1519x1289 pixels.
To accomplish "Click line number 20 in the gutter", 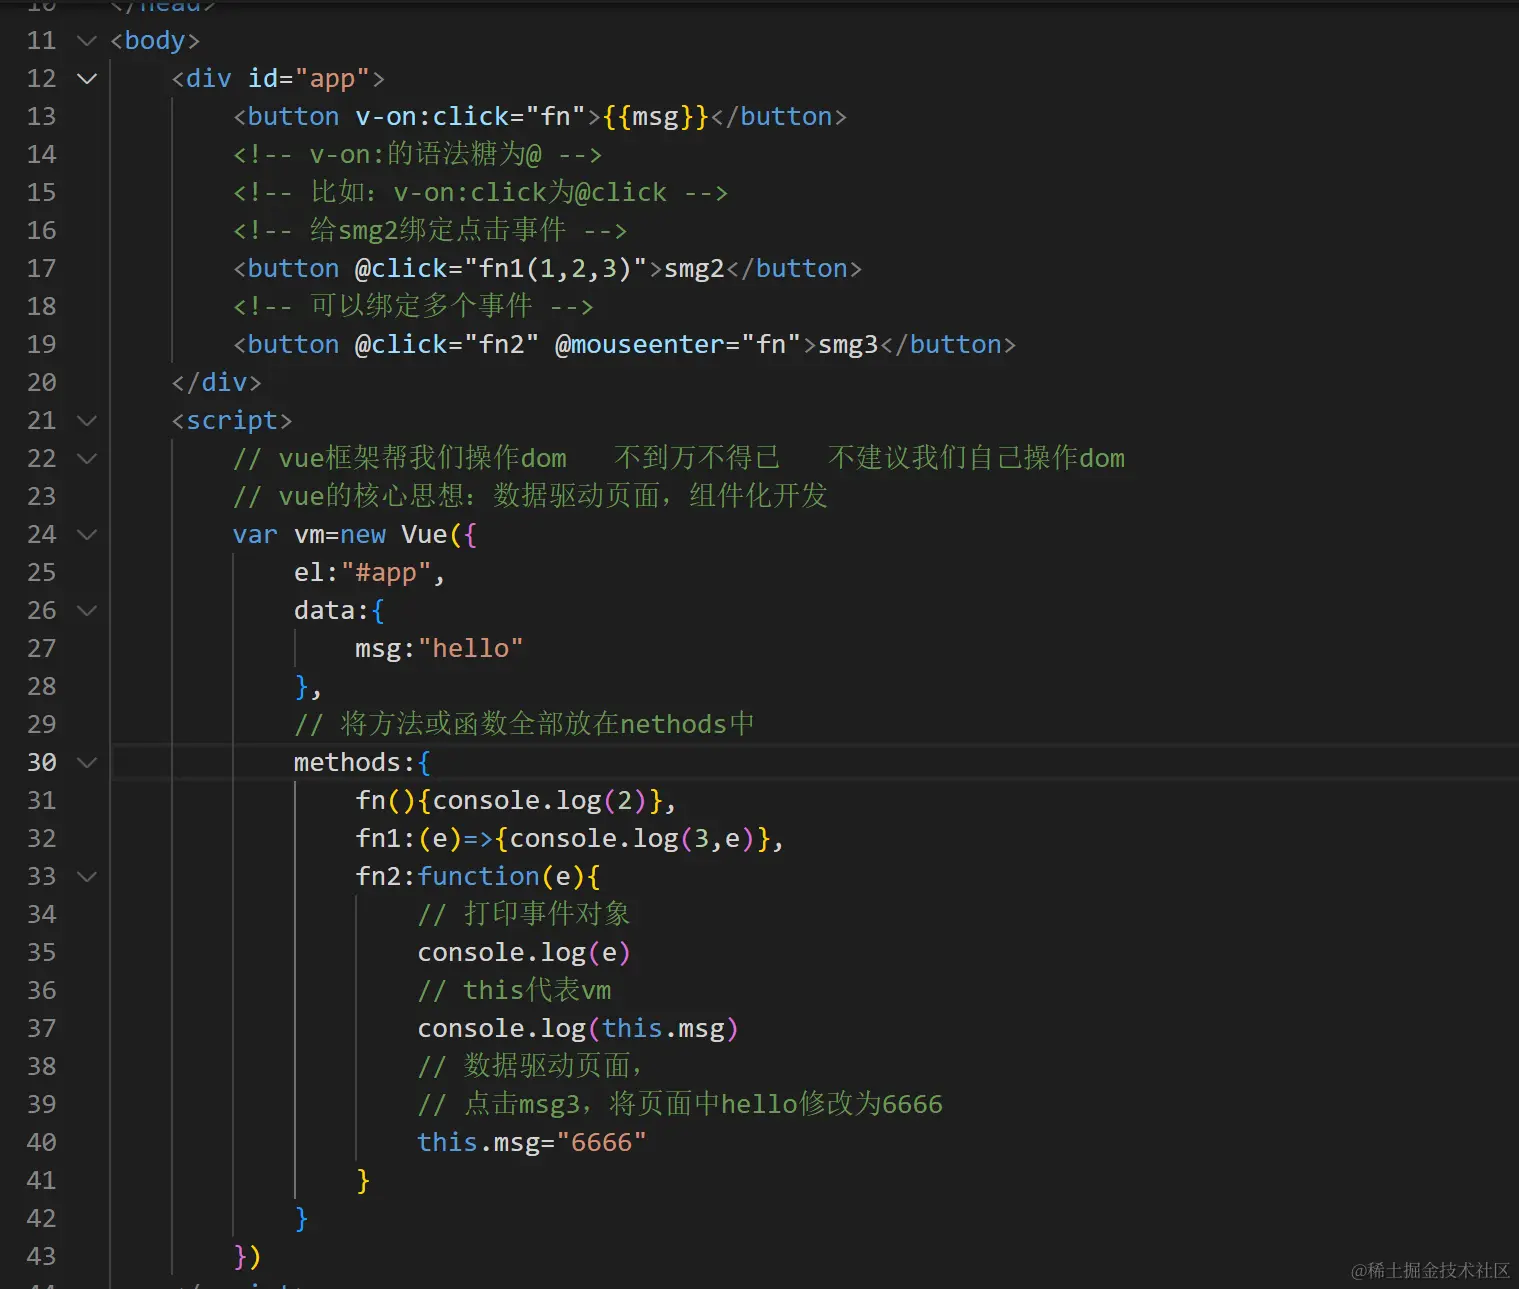I will click(x=42, y=383).
